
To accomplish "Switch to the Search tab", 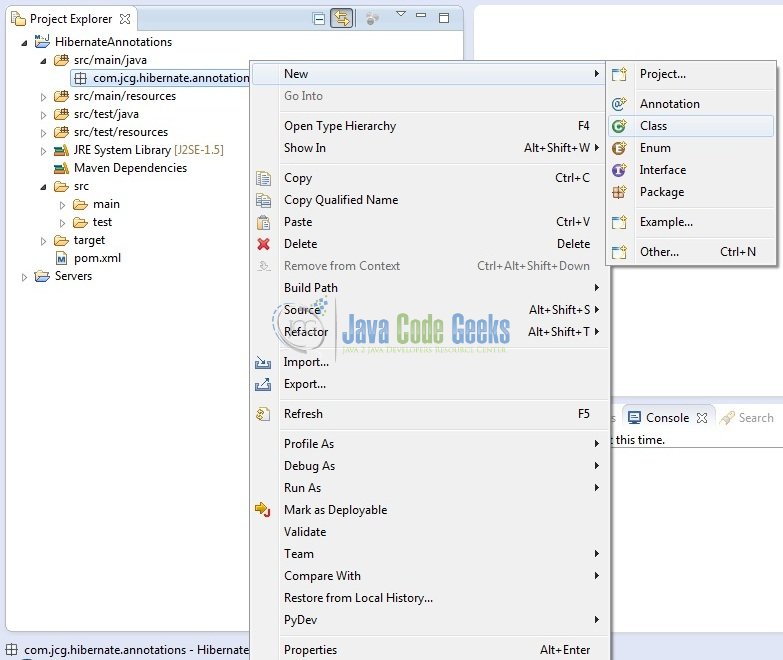I will coord(747,417).
